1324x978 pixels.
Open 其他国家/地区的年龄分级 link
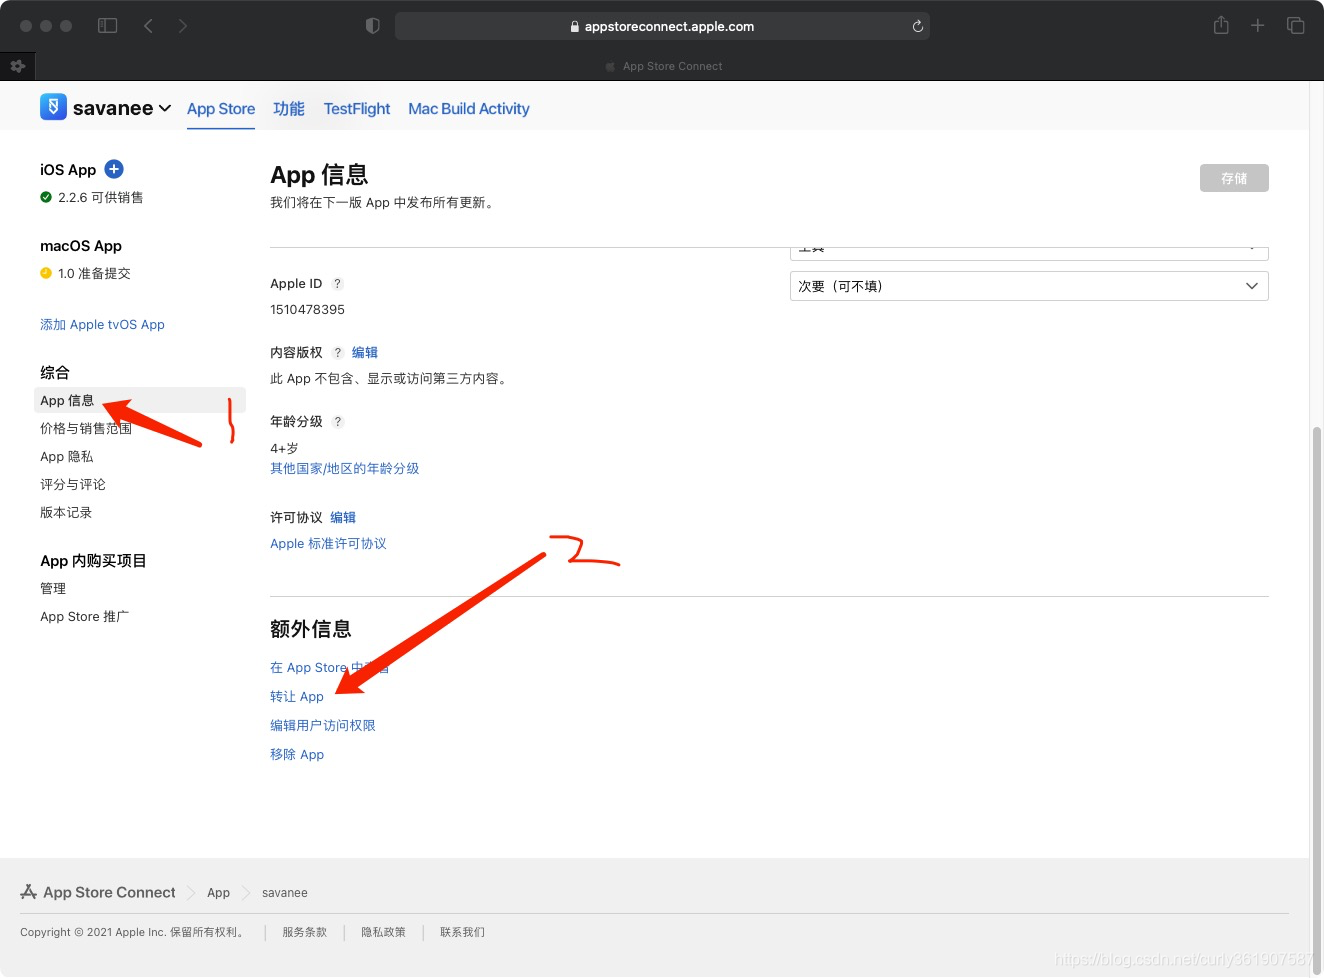coord(345,468)
